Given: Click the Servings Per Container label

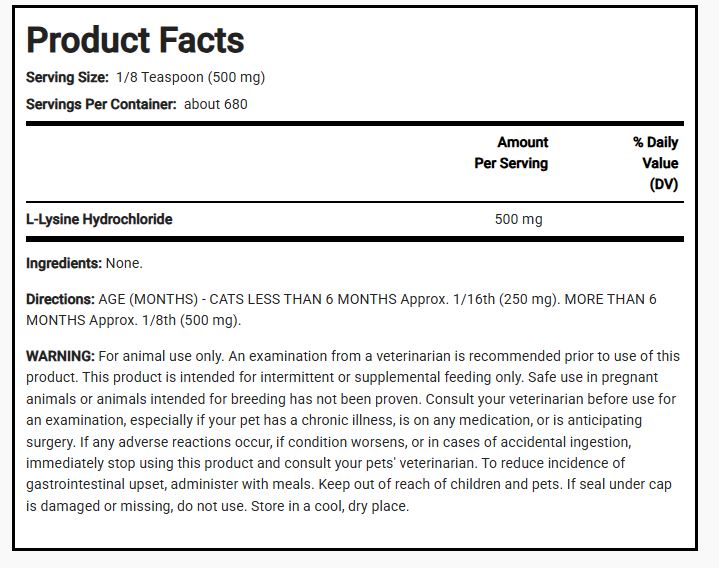Looking at the screenshot, I should (101, 104).
